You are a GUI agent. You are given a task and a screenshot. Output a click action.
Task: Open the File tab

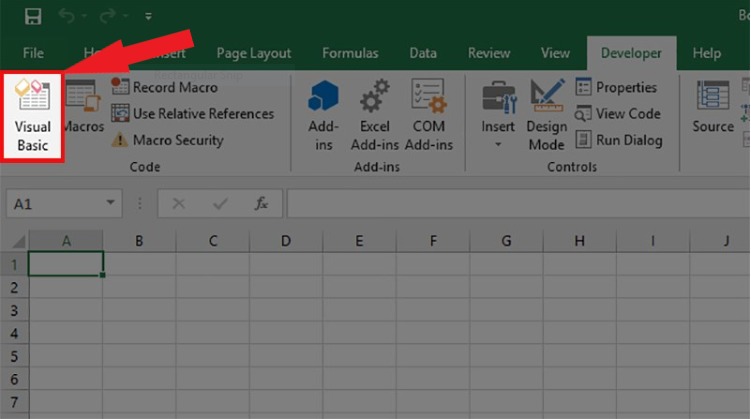[x=33, y=53]
